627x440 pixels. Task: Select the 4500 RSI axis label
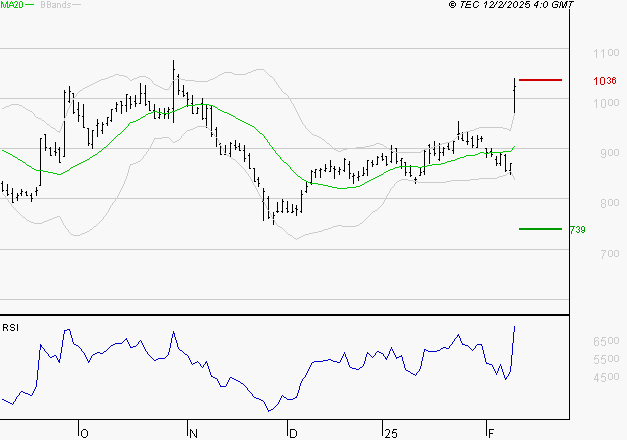pos(605,378)
